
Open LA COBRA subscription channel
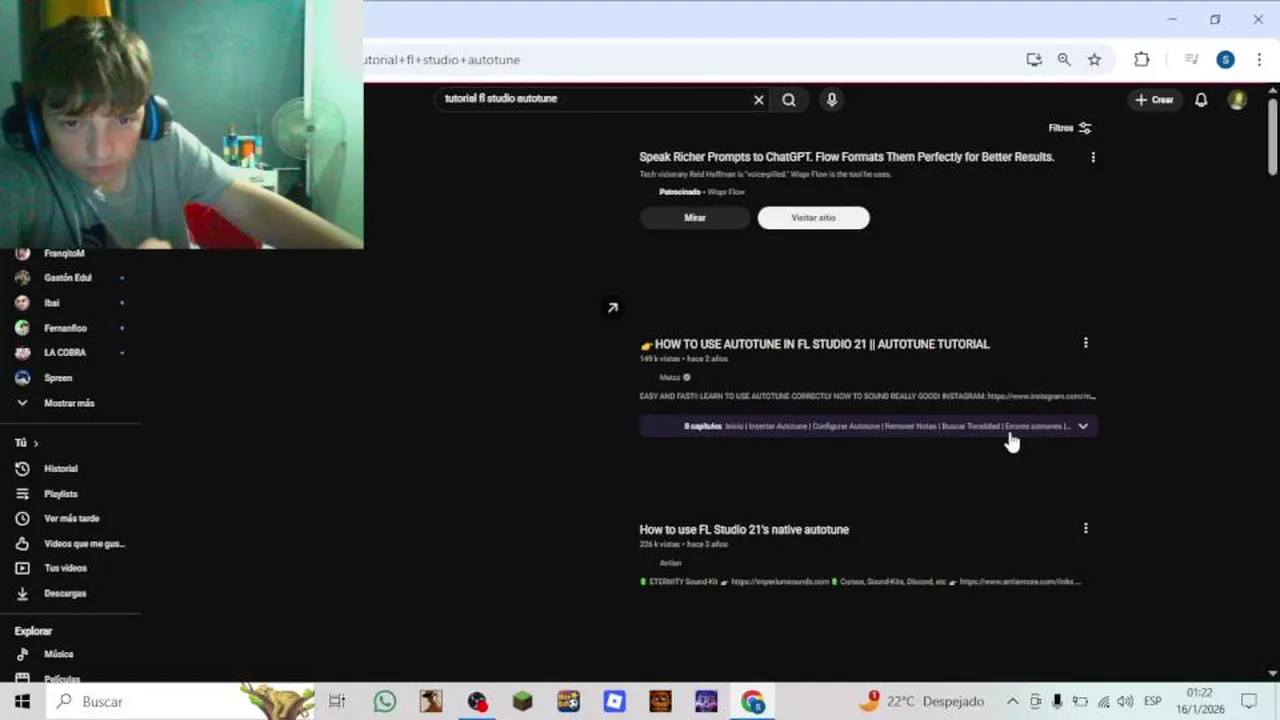coord(67,353)
